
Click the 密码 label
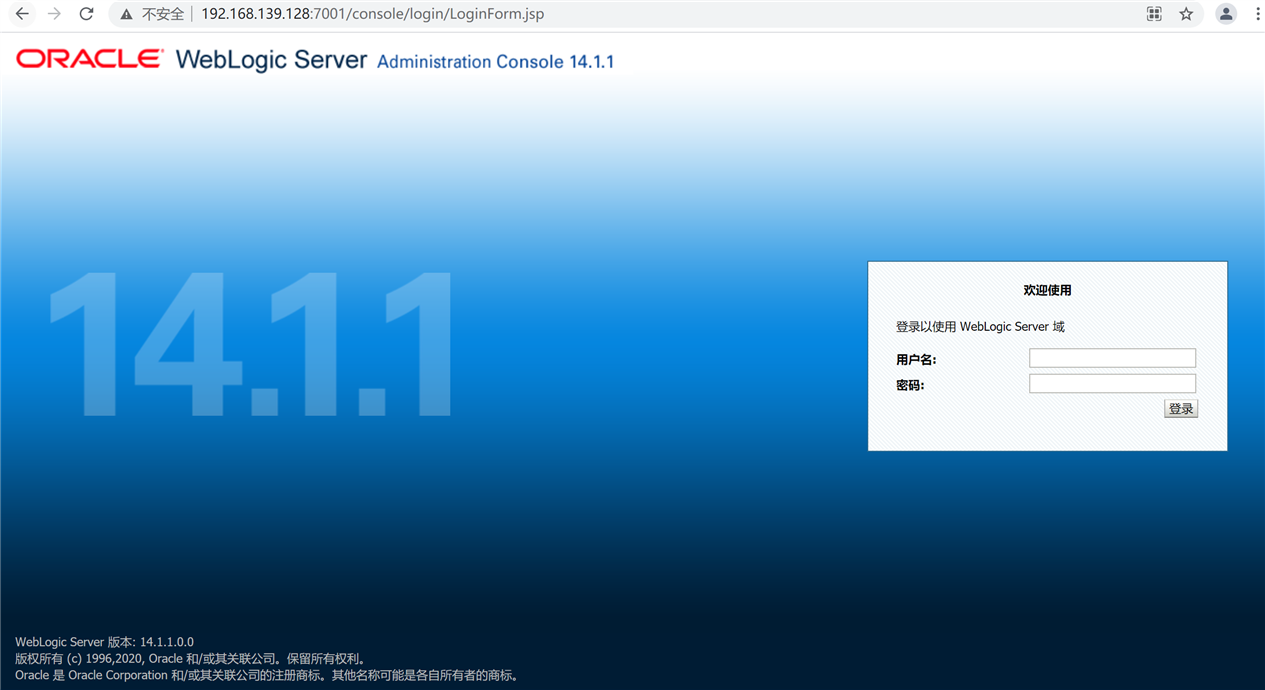pos(910,385)
